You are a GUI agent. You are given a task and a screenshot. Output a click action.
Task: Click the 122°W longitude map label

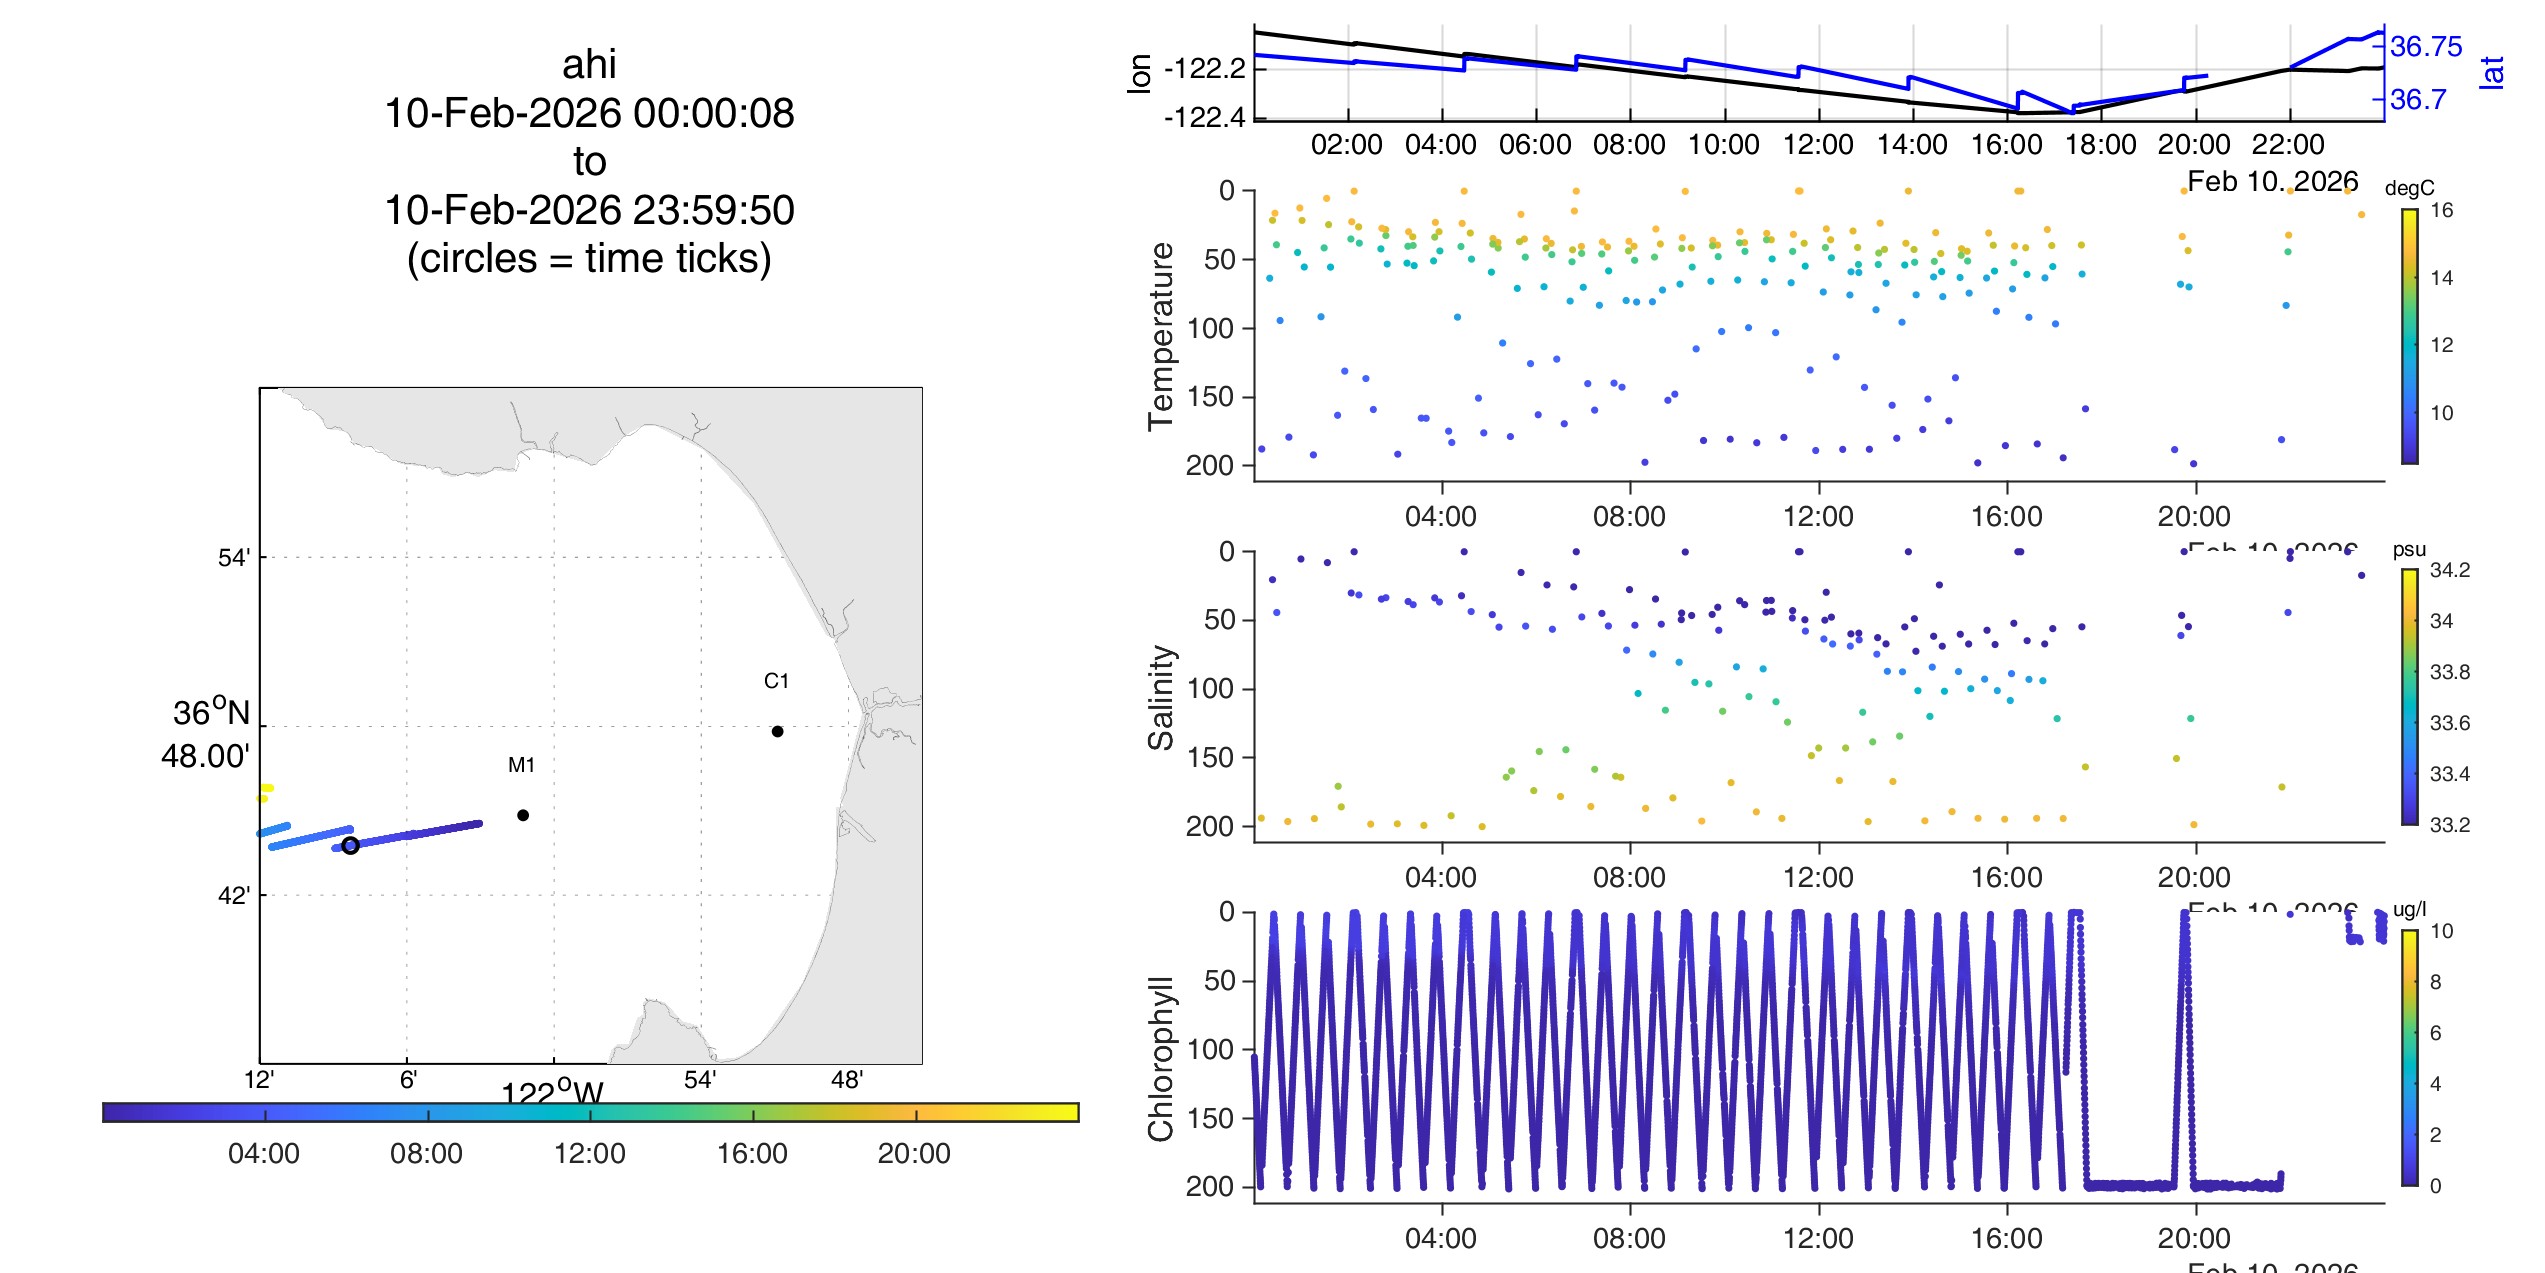tap(552, 1092)
